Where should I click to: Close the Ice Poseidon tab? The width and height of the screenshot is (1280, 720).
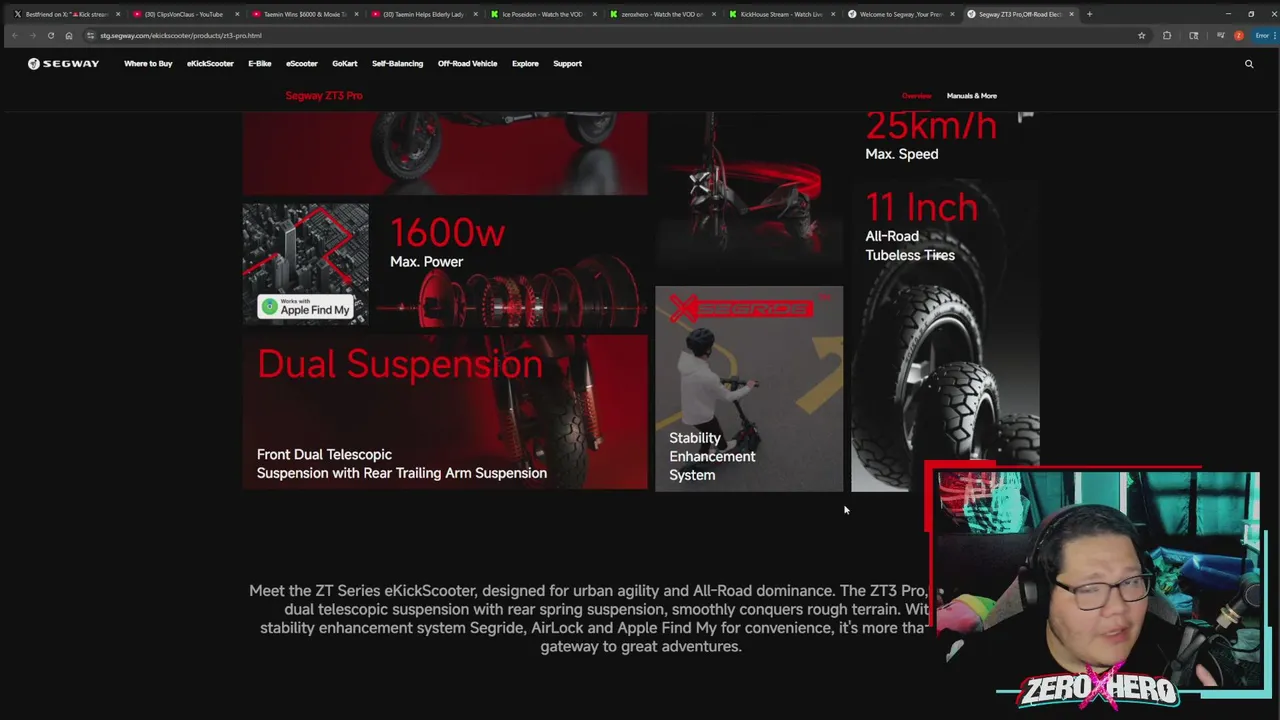(595, 14)
